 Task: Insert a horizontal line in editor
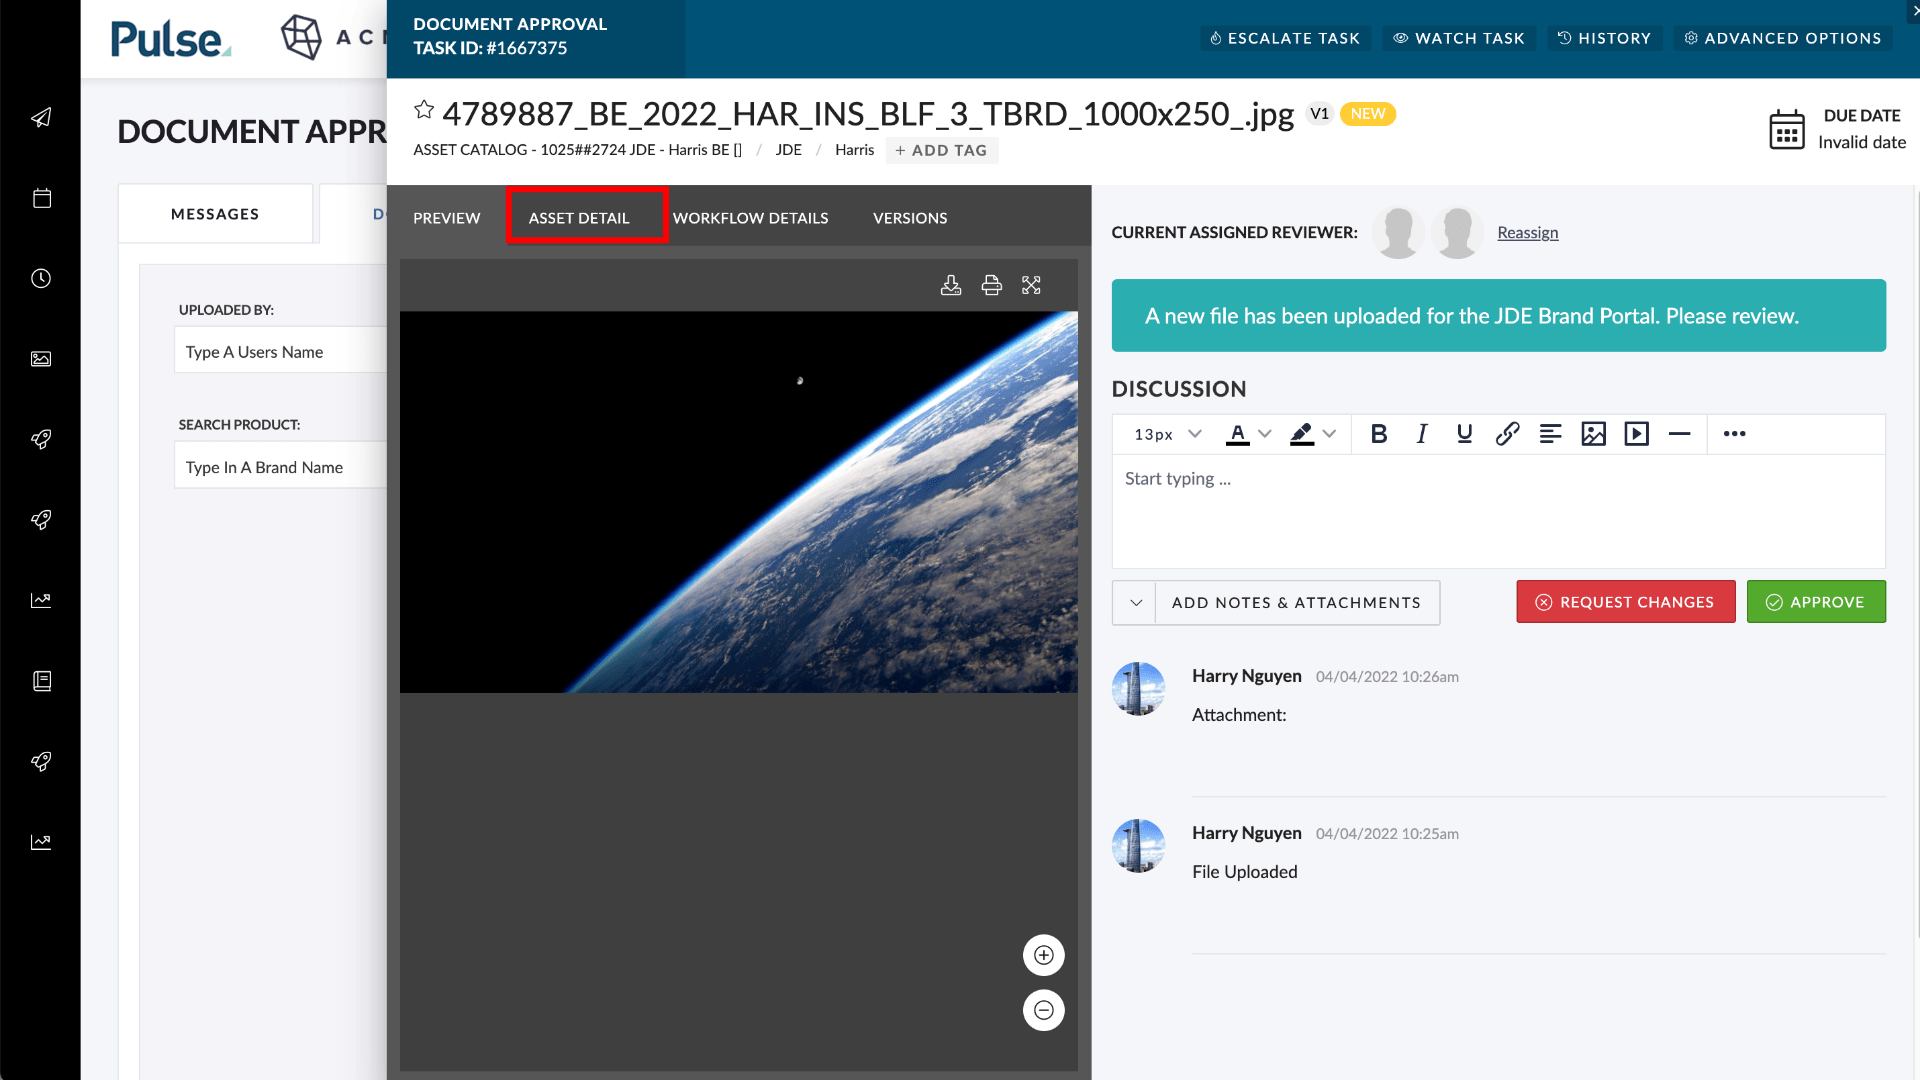(1680, 434)
